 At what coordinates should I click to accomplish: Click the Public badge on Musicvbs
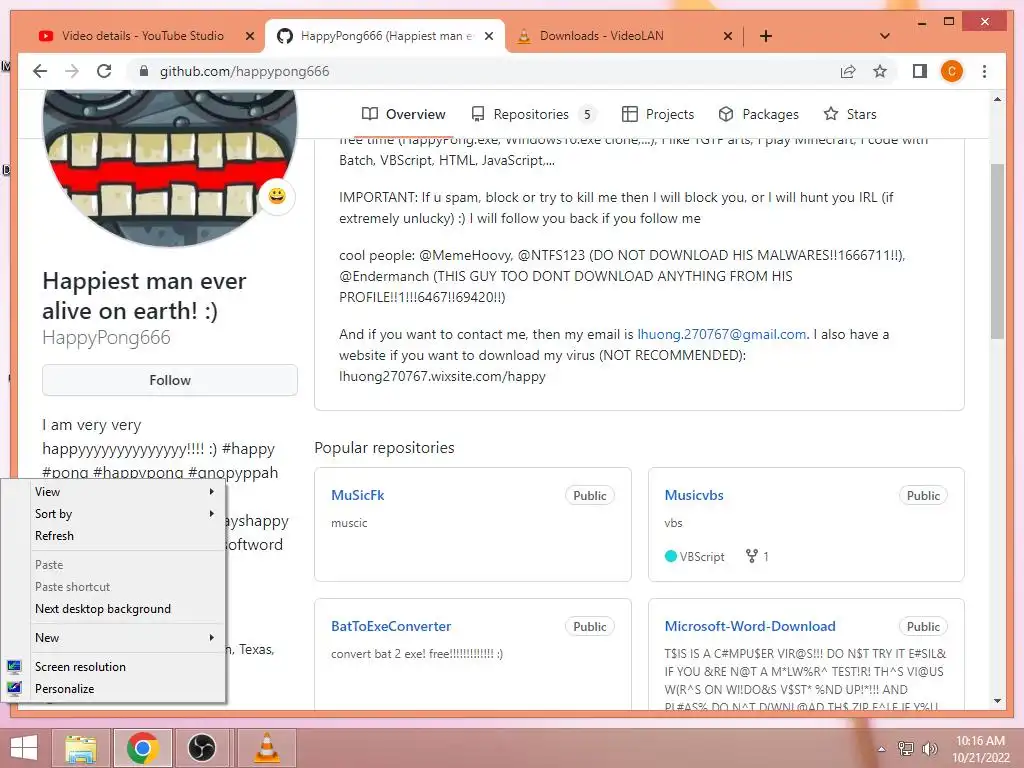(923, 496)
